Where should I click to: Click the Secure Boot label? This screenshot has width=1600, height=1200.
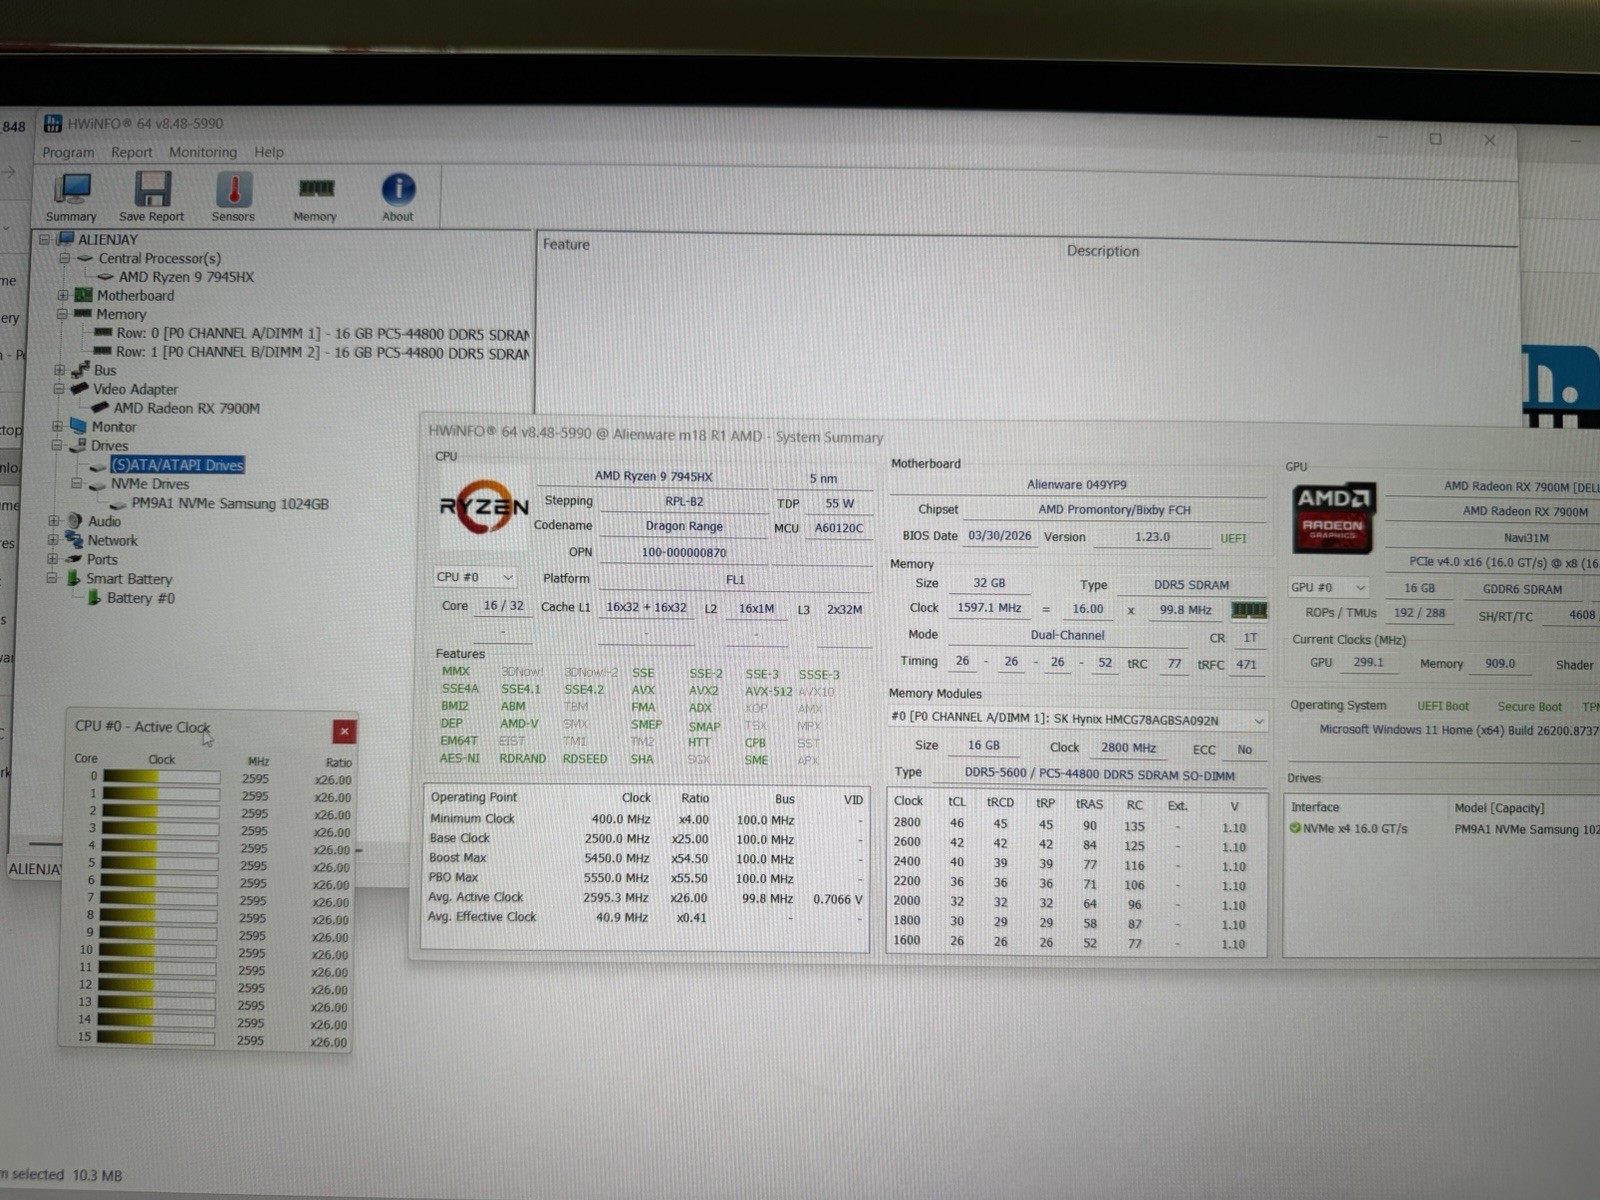click(x=1529, y=707)
